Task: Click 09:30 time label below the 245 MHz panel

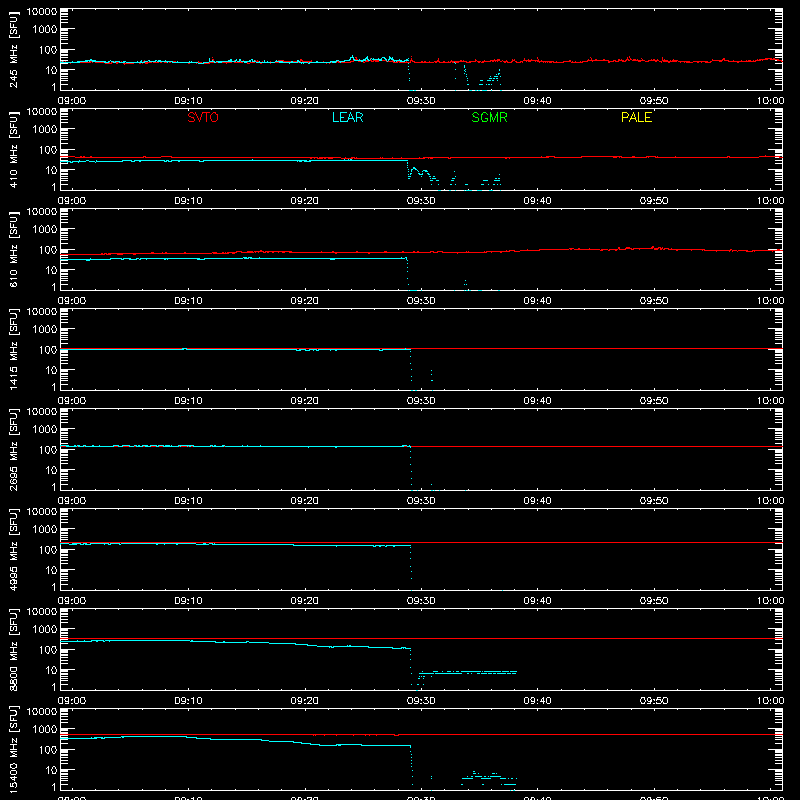Action: pos(421,101)
